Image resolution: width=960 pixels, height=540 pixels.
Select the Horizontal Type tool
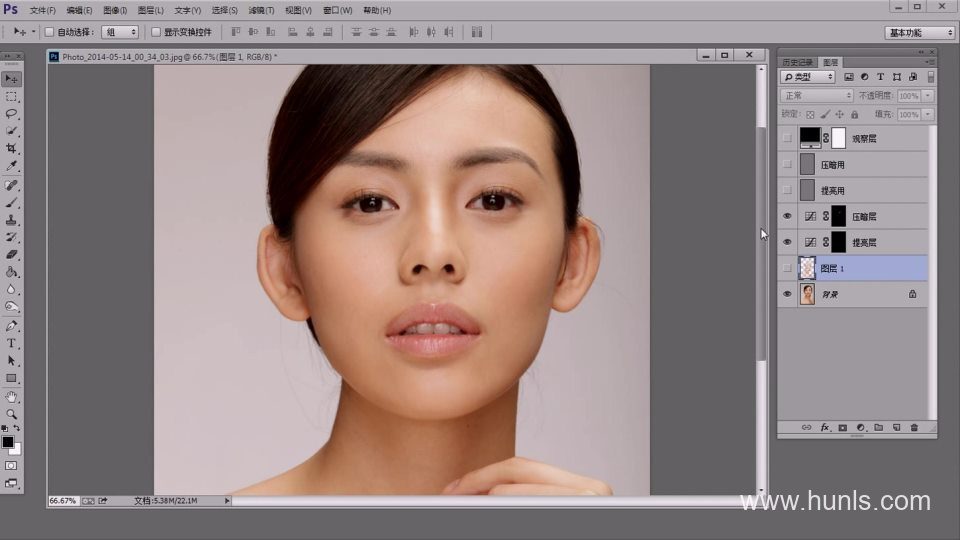[x=12, y=343]
